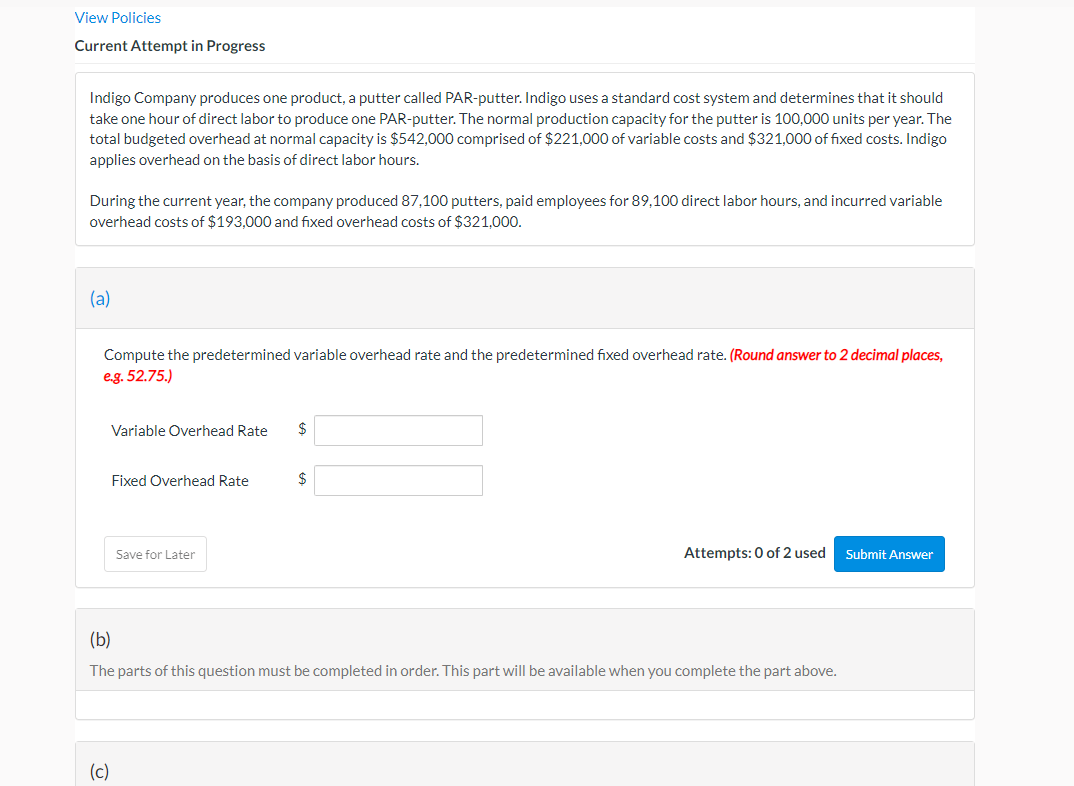Click the Save for Later button
Image resolution: width=1074 pixels, height=786 pixels.
point(155,553)
